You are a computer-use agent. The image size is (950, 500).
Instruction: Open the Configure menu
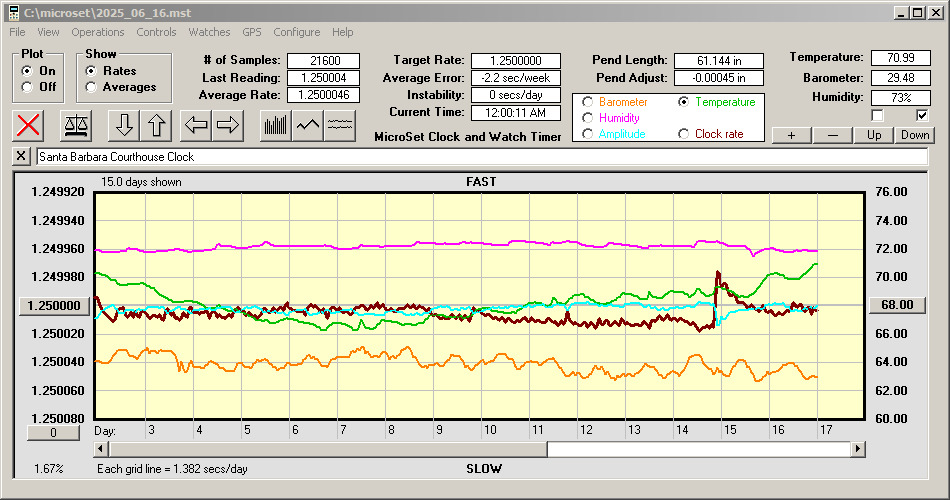(297, 32)
